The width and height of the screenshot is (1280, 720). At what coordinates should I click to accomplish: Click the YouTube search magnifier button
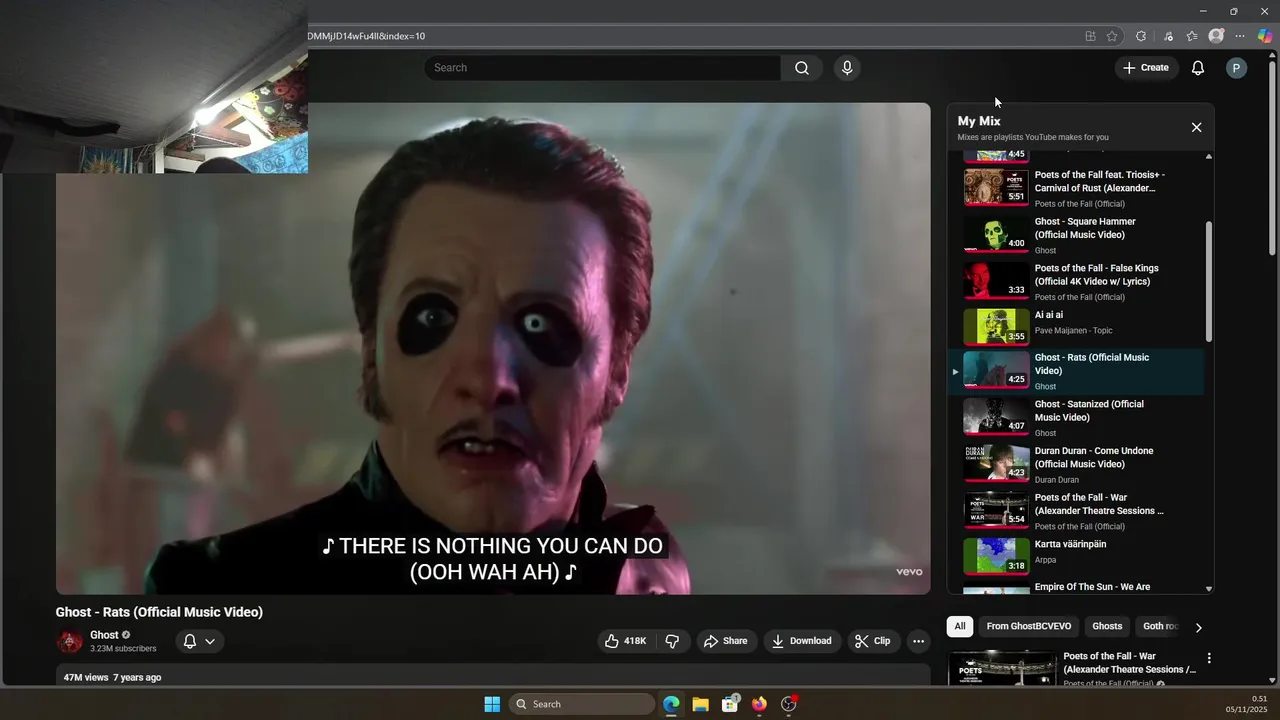point(802,68)
